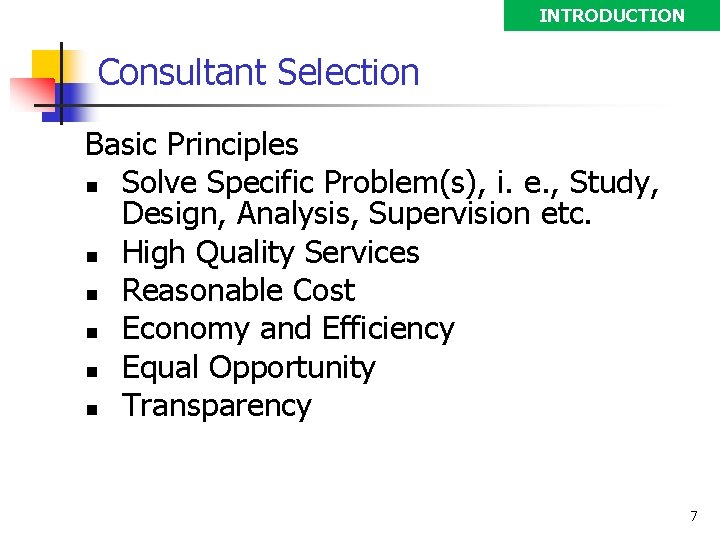Screen dimensions: 720x540
Task: Click the slide page number 7
Action: 694,516
